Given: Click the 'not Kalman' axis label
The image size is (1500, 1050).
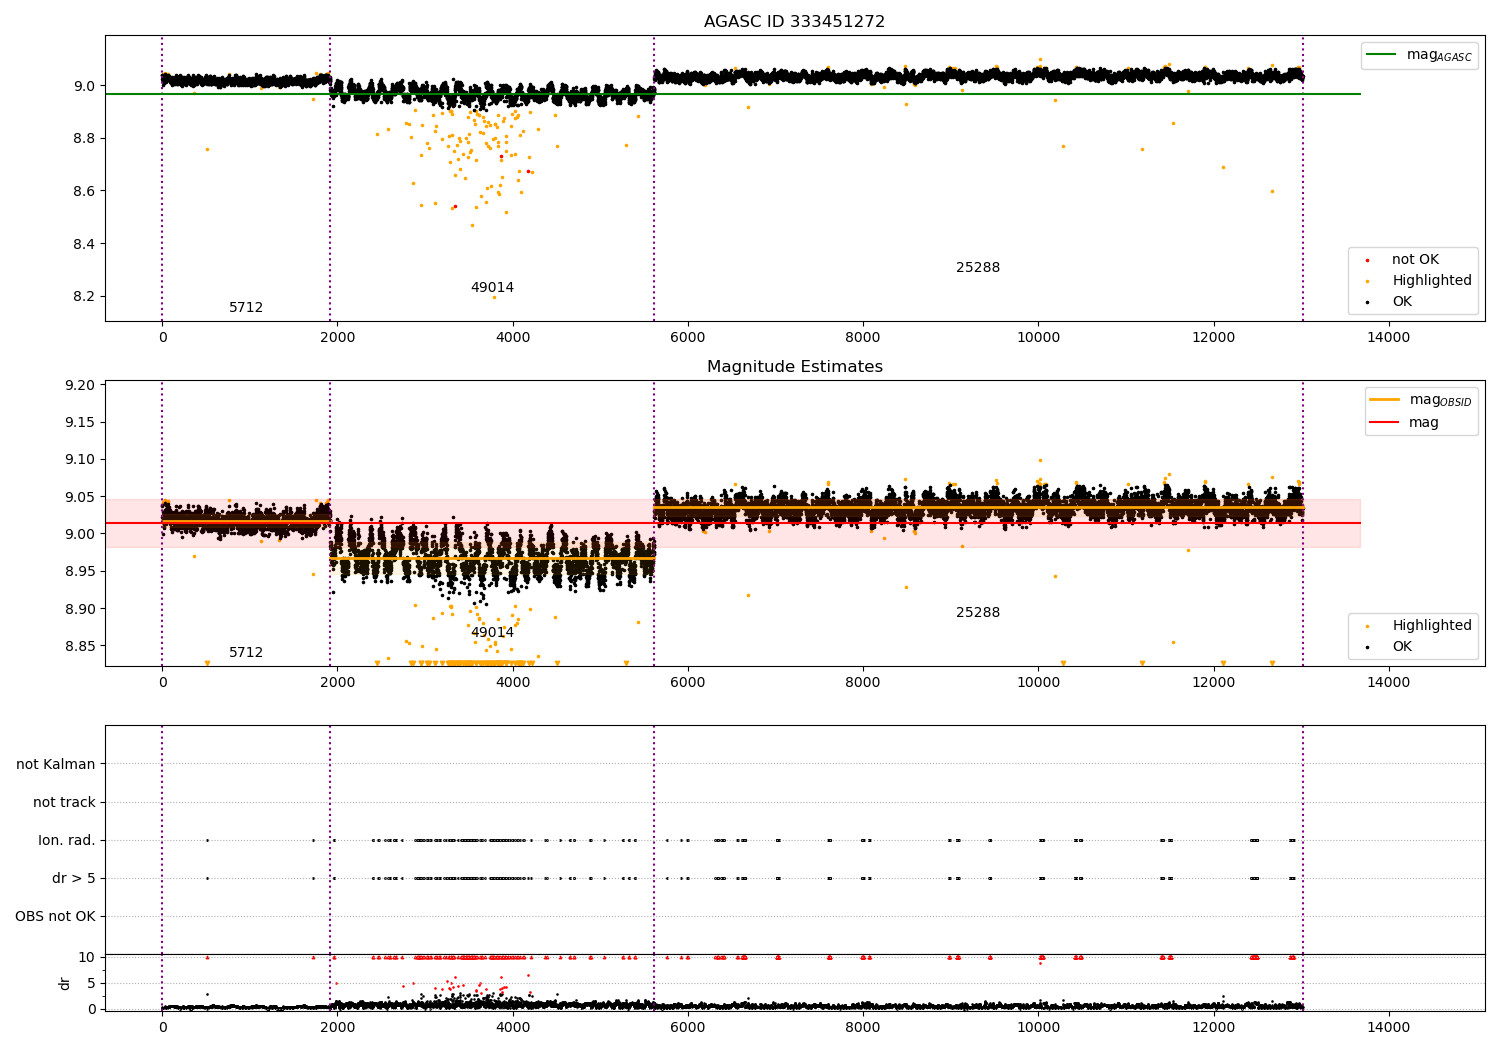Looking at the screenshot, I should tap(56, 765).
